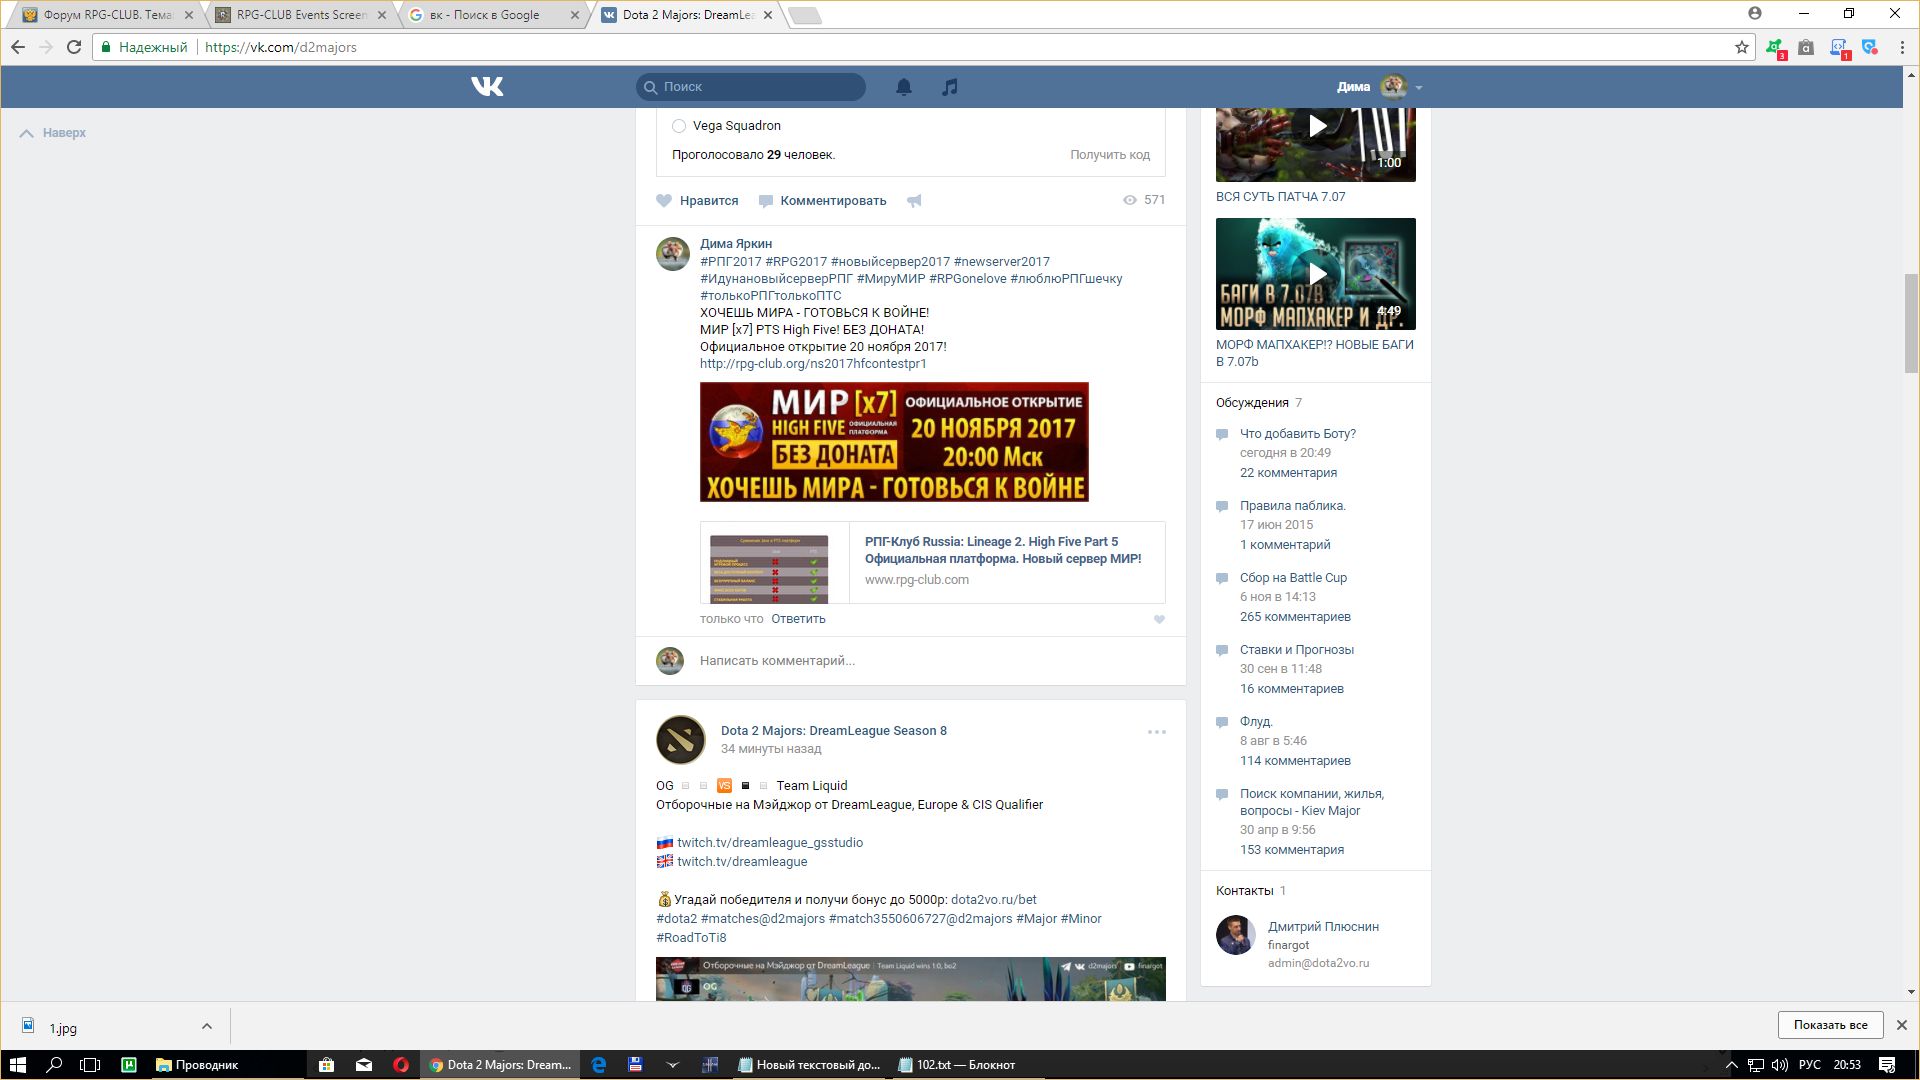Click the Dota 2 Majors community avatar

[x=681, y=740]
